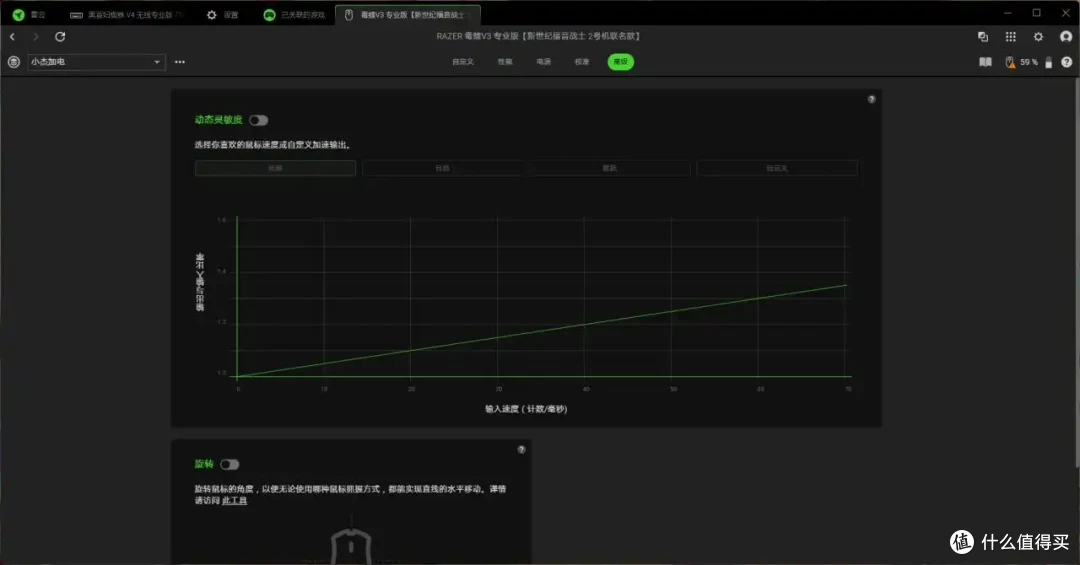Open the guide book icon
This screenshot has height=565, width=1080.
[x=986, y=62]
